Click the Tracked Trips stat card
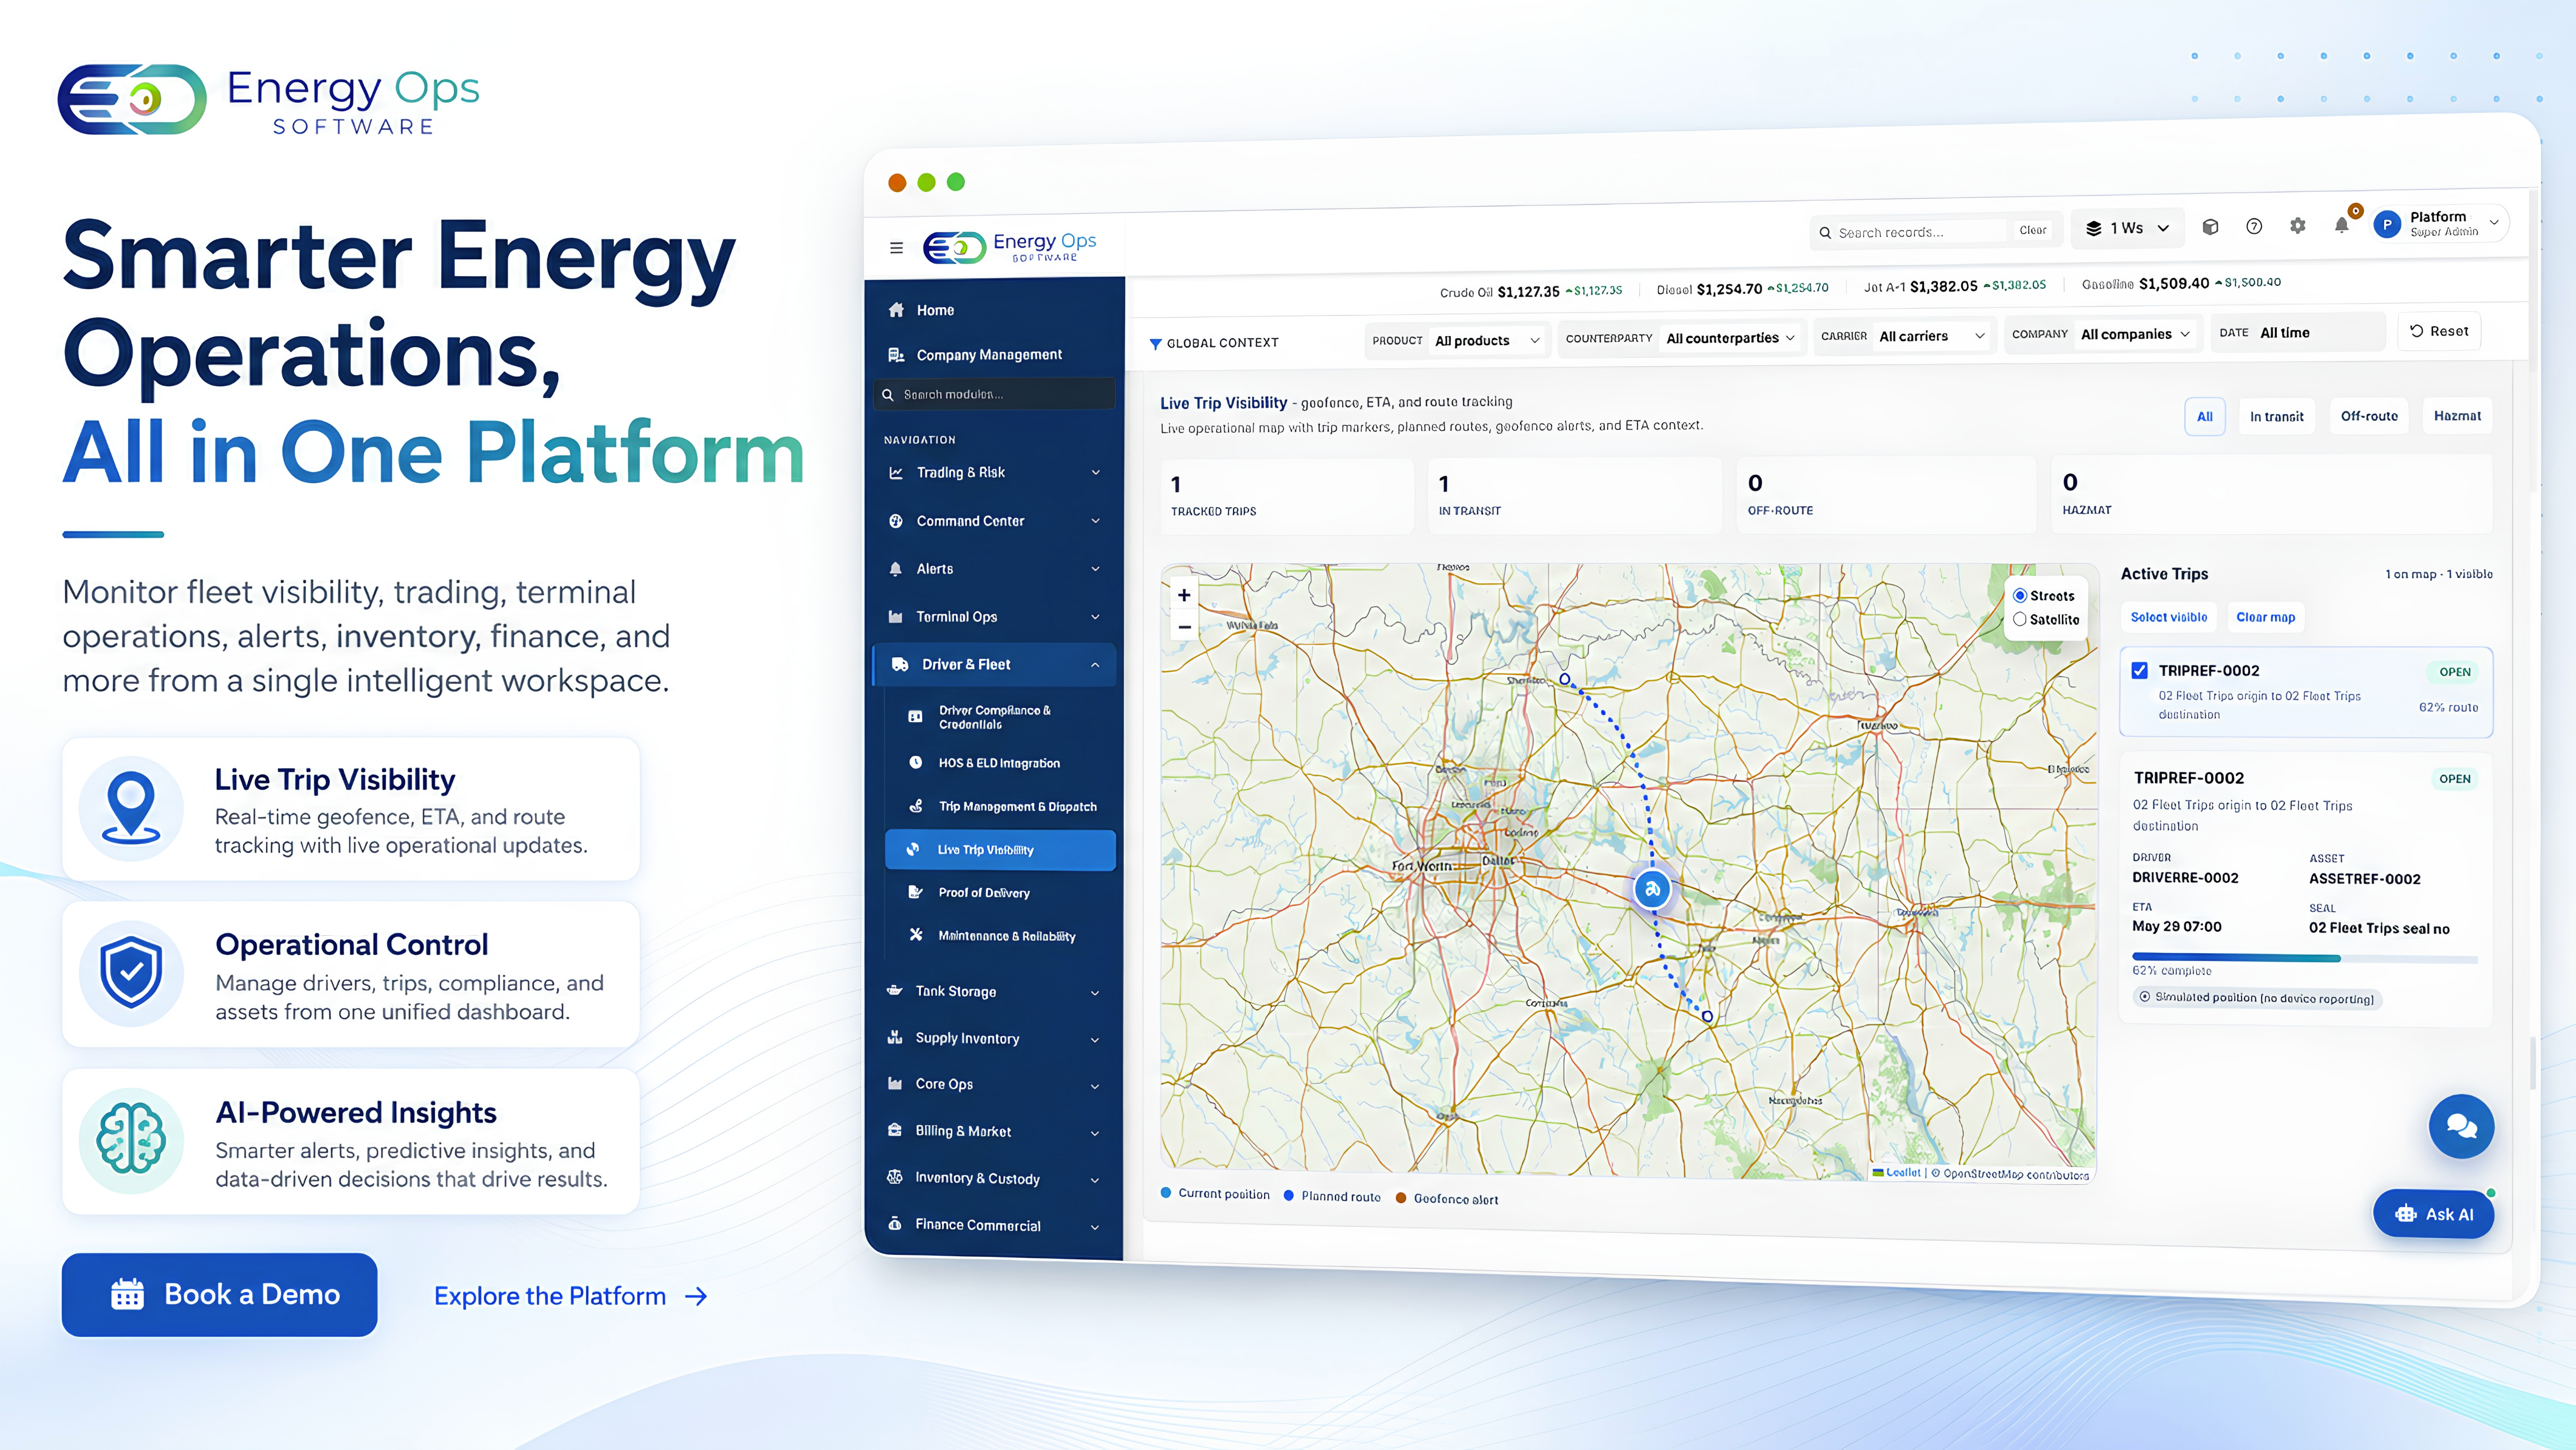Screen dimensions: 2576x1450 [1286, 496]
